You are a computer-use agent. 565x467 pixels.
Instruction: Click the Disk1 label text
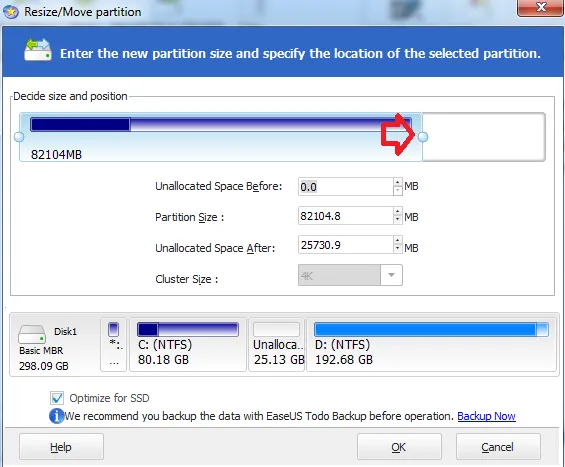click(x=65, y=332)
